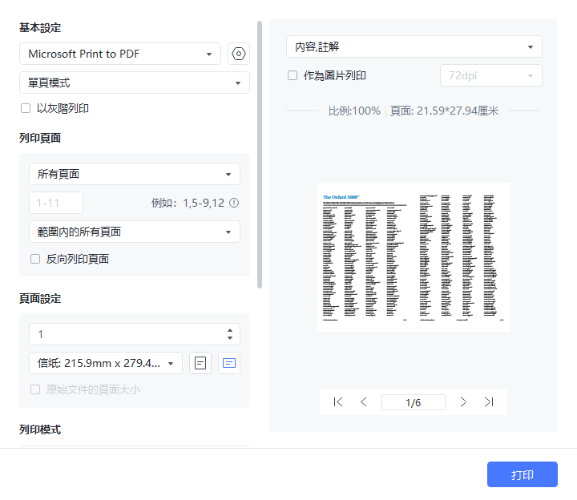The width and height of the screenshot is (577, 500).
Task: Click the 頁面設定 section heading
Action: 40,298
